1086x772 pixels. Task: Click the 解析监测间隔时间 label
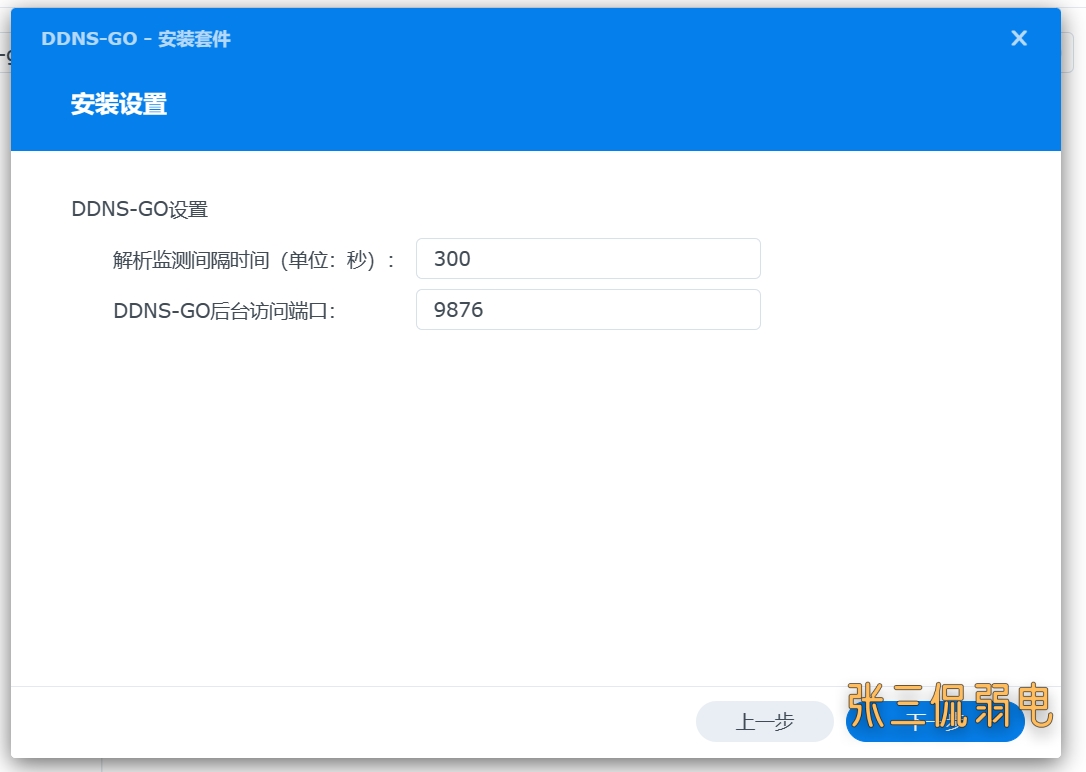[x=253, y=260]
